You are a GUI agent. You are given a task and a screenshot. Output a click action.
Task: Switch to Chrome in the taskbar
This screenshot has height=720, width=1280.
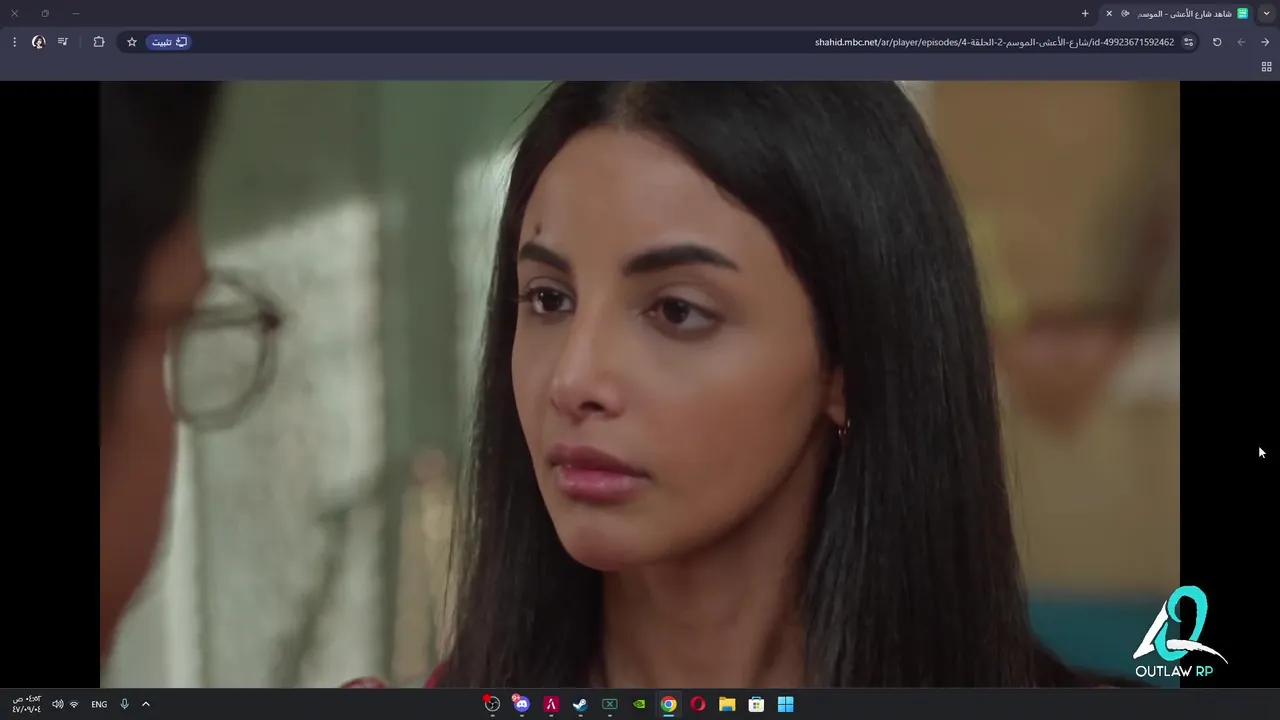click(x=668, y=704)
